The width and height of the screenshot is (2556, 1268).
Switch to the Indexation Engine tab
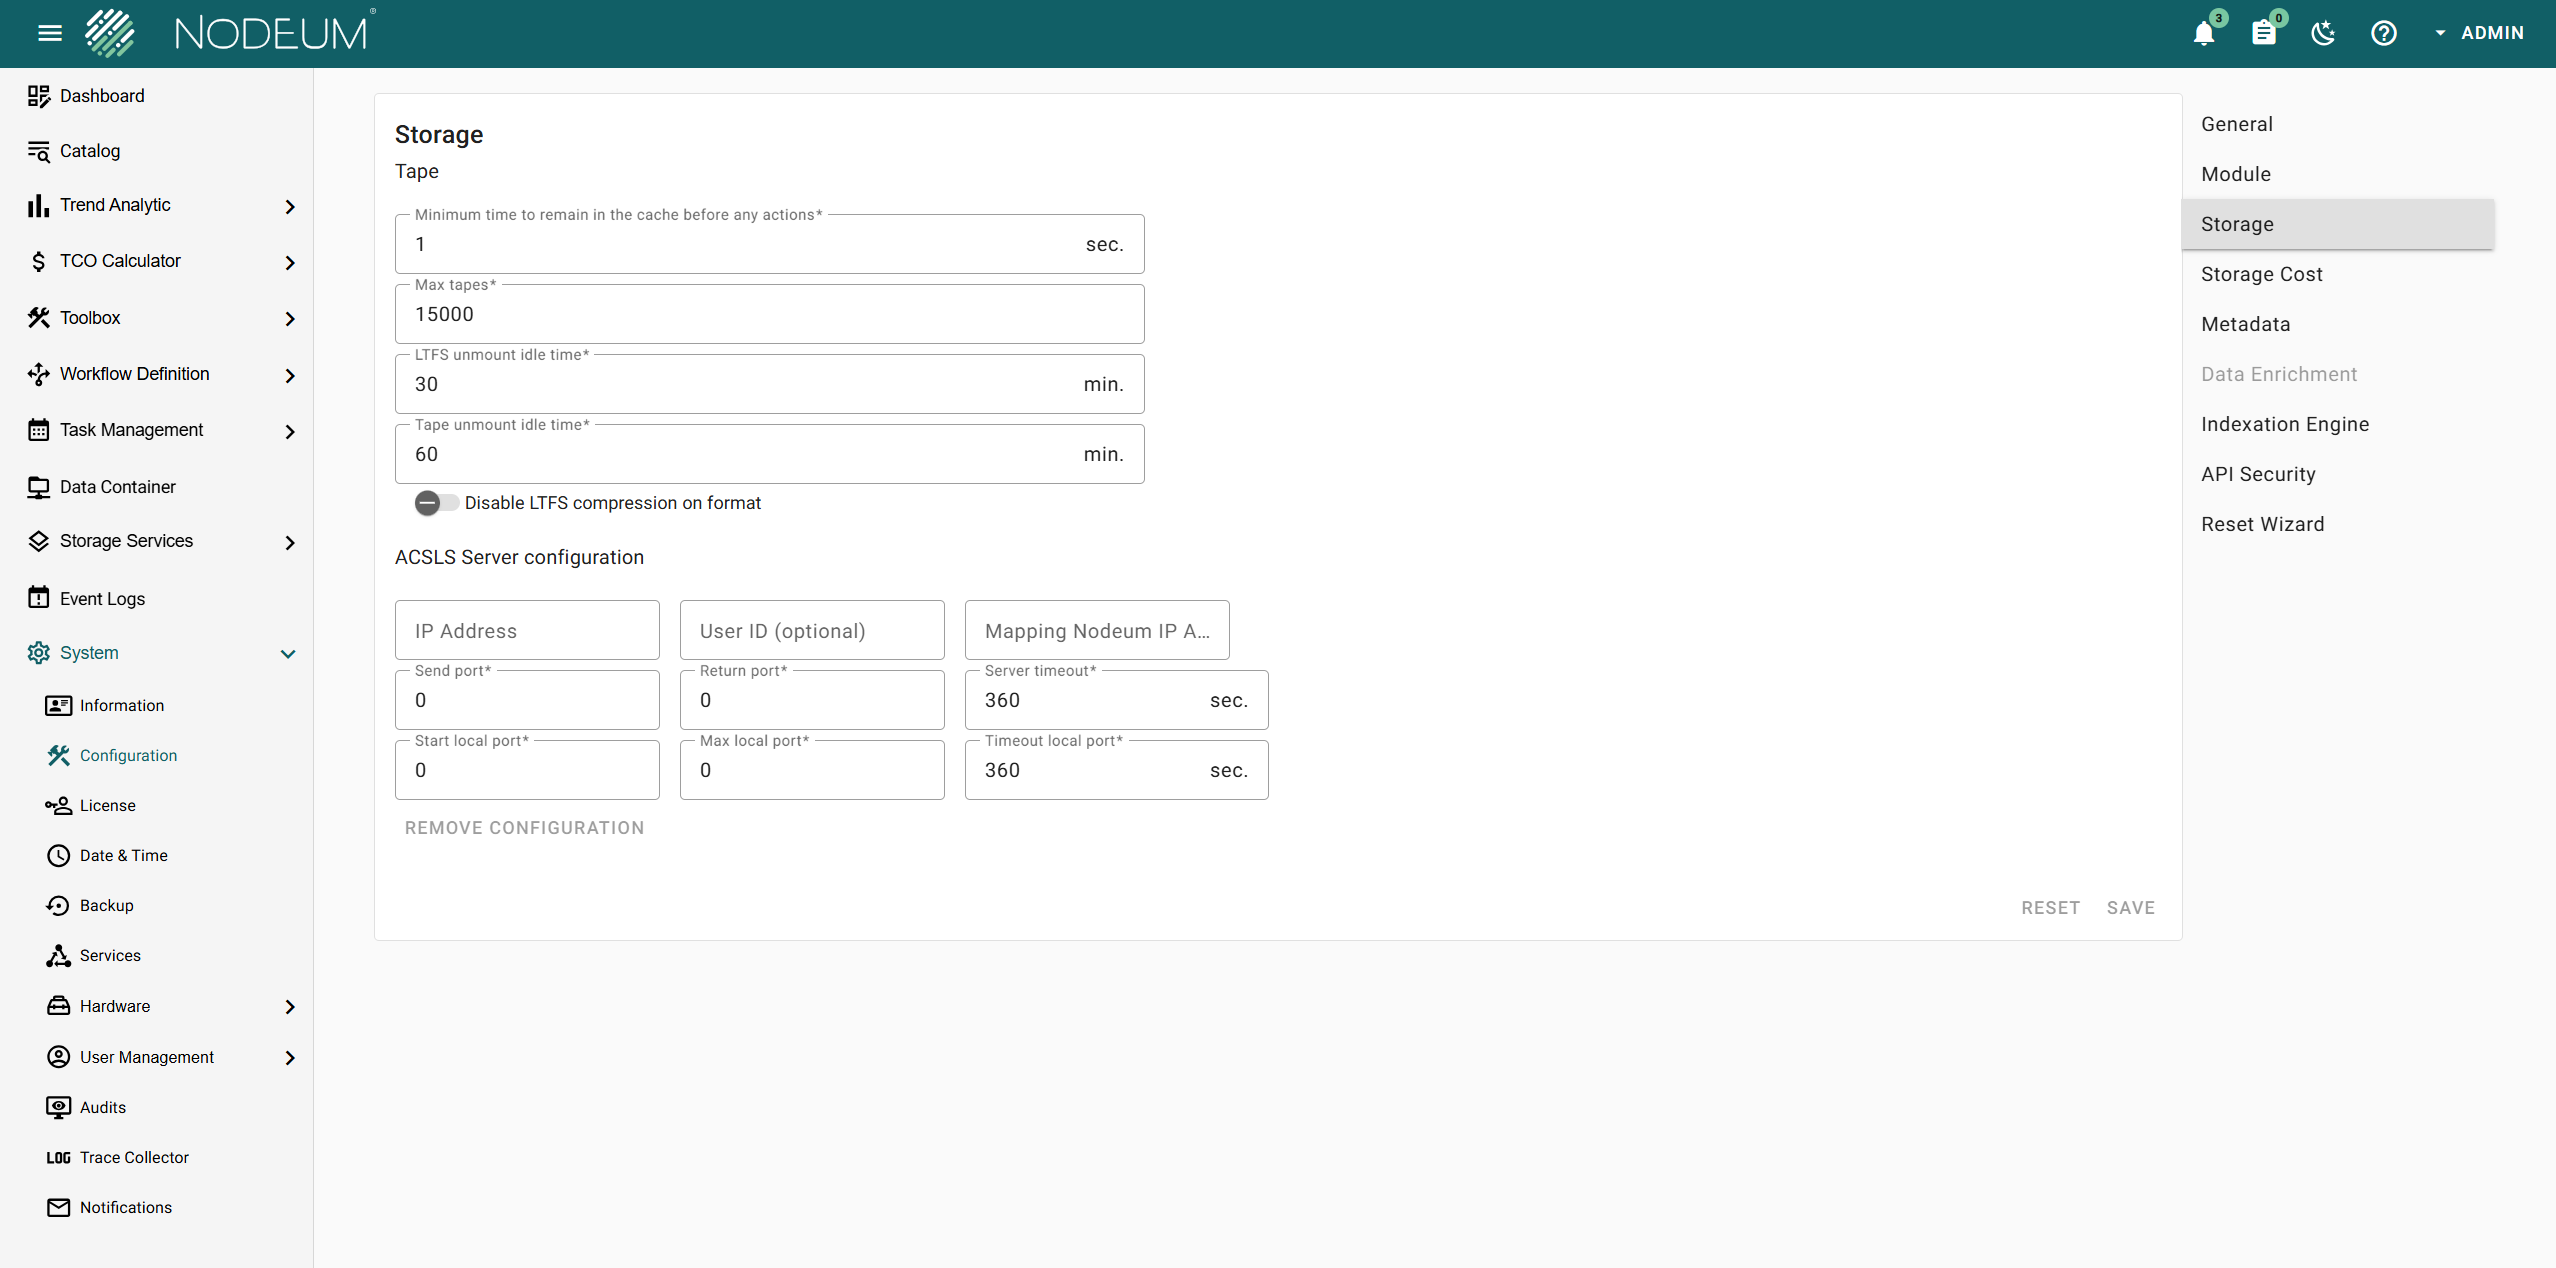coord(2284,424)
